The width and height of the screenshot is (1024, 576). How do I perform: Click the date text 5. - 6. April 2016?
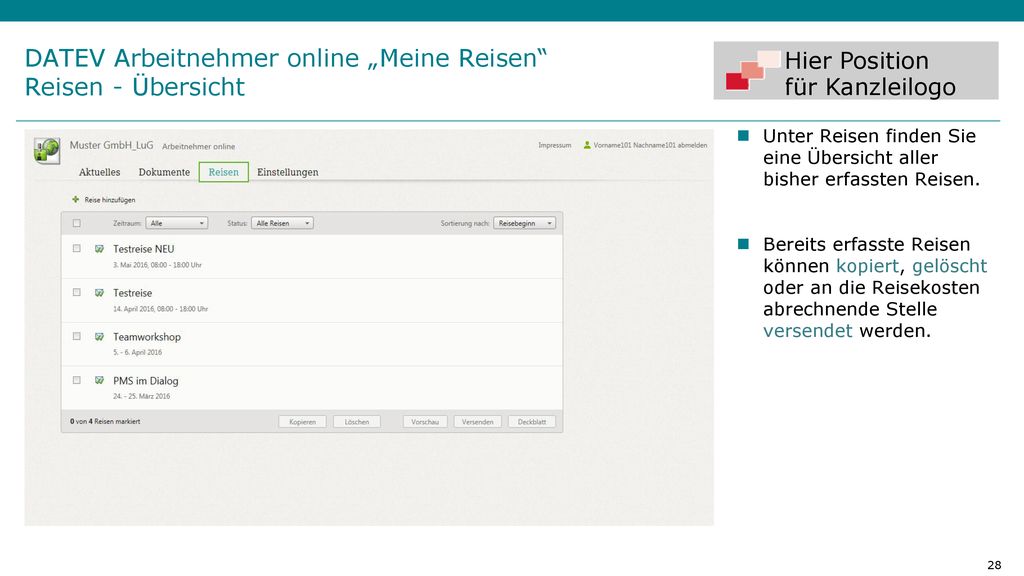(x=137, y=352)
